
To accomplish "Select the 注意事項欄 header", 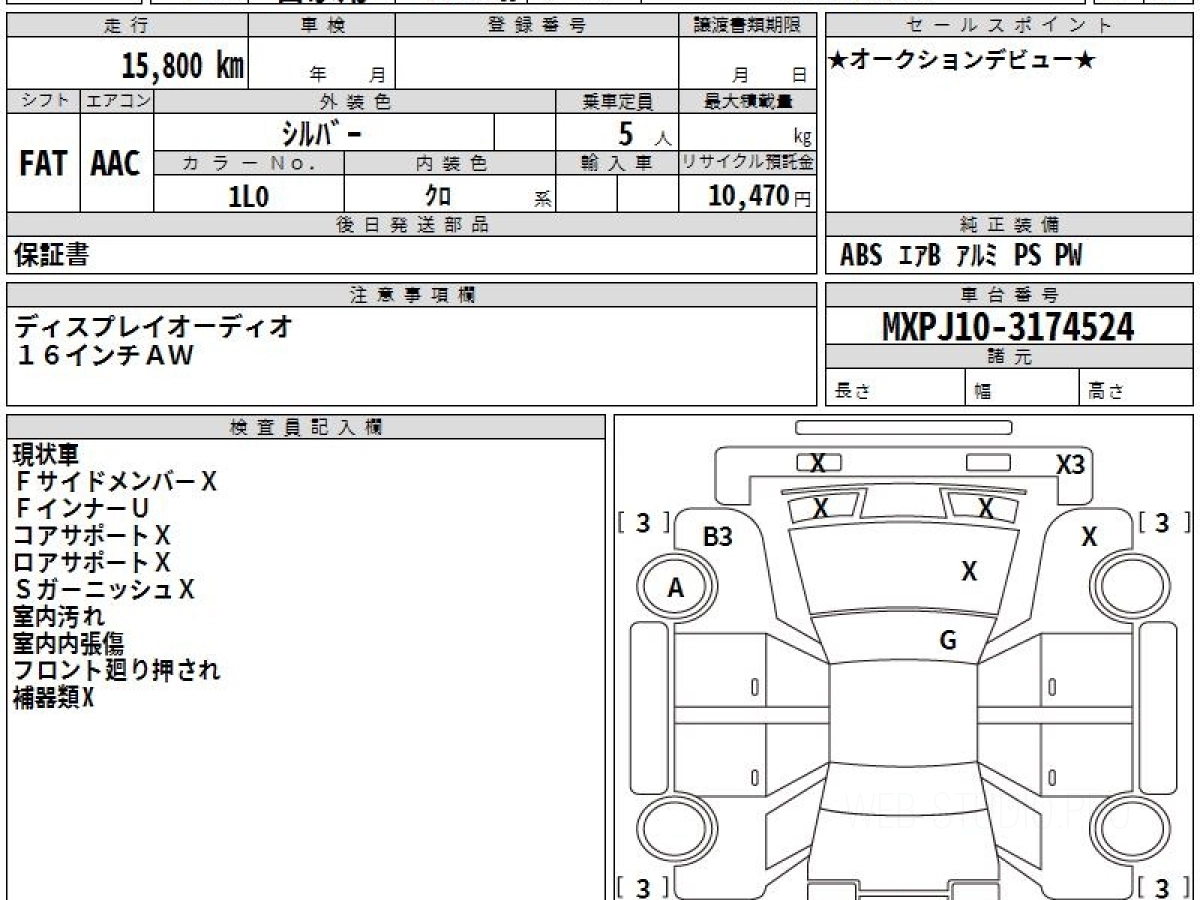I will (411, 295).
